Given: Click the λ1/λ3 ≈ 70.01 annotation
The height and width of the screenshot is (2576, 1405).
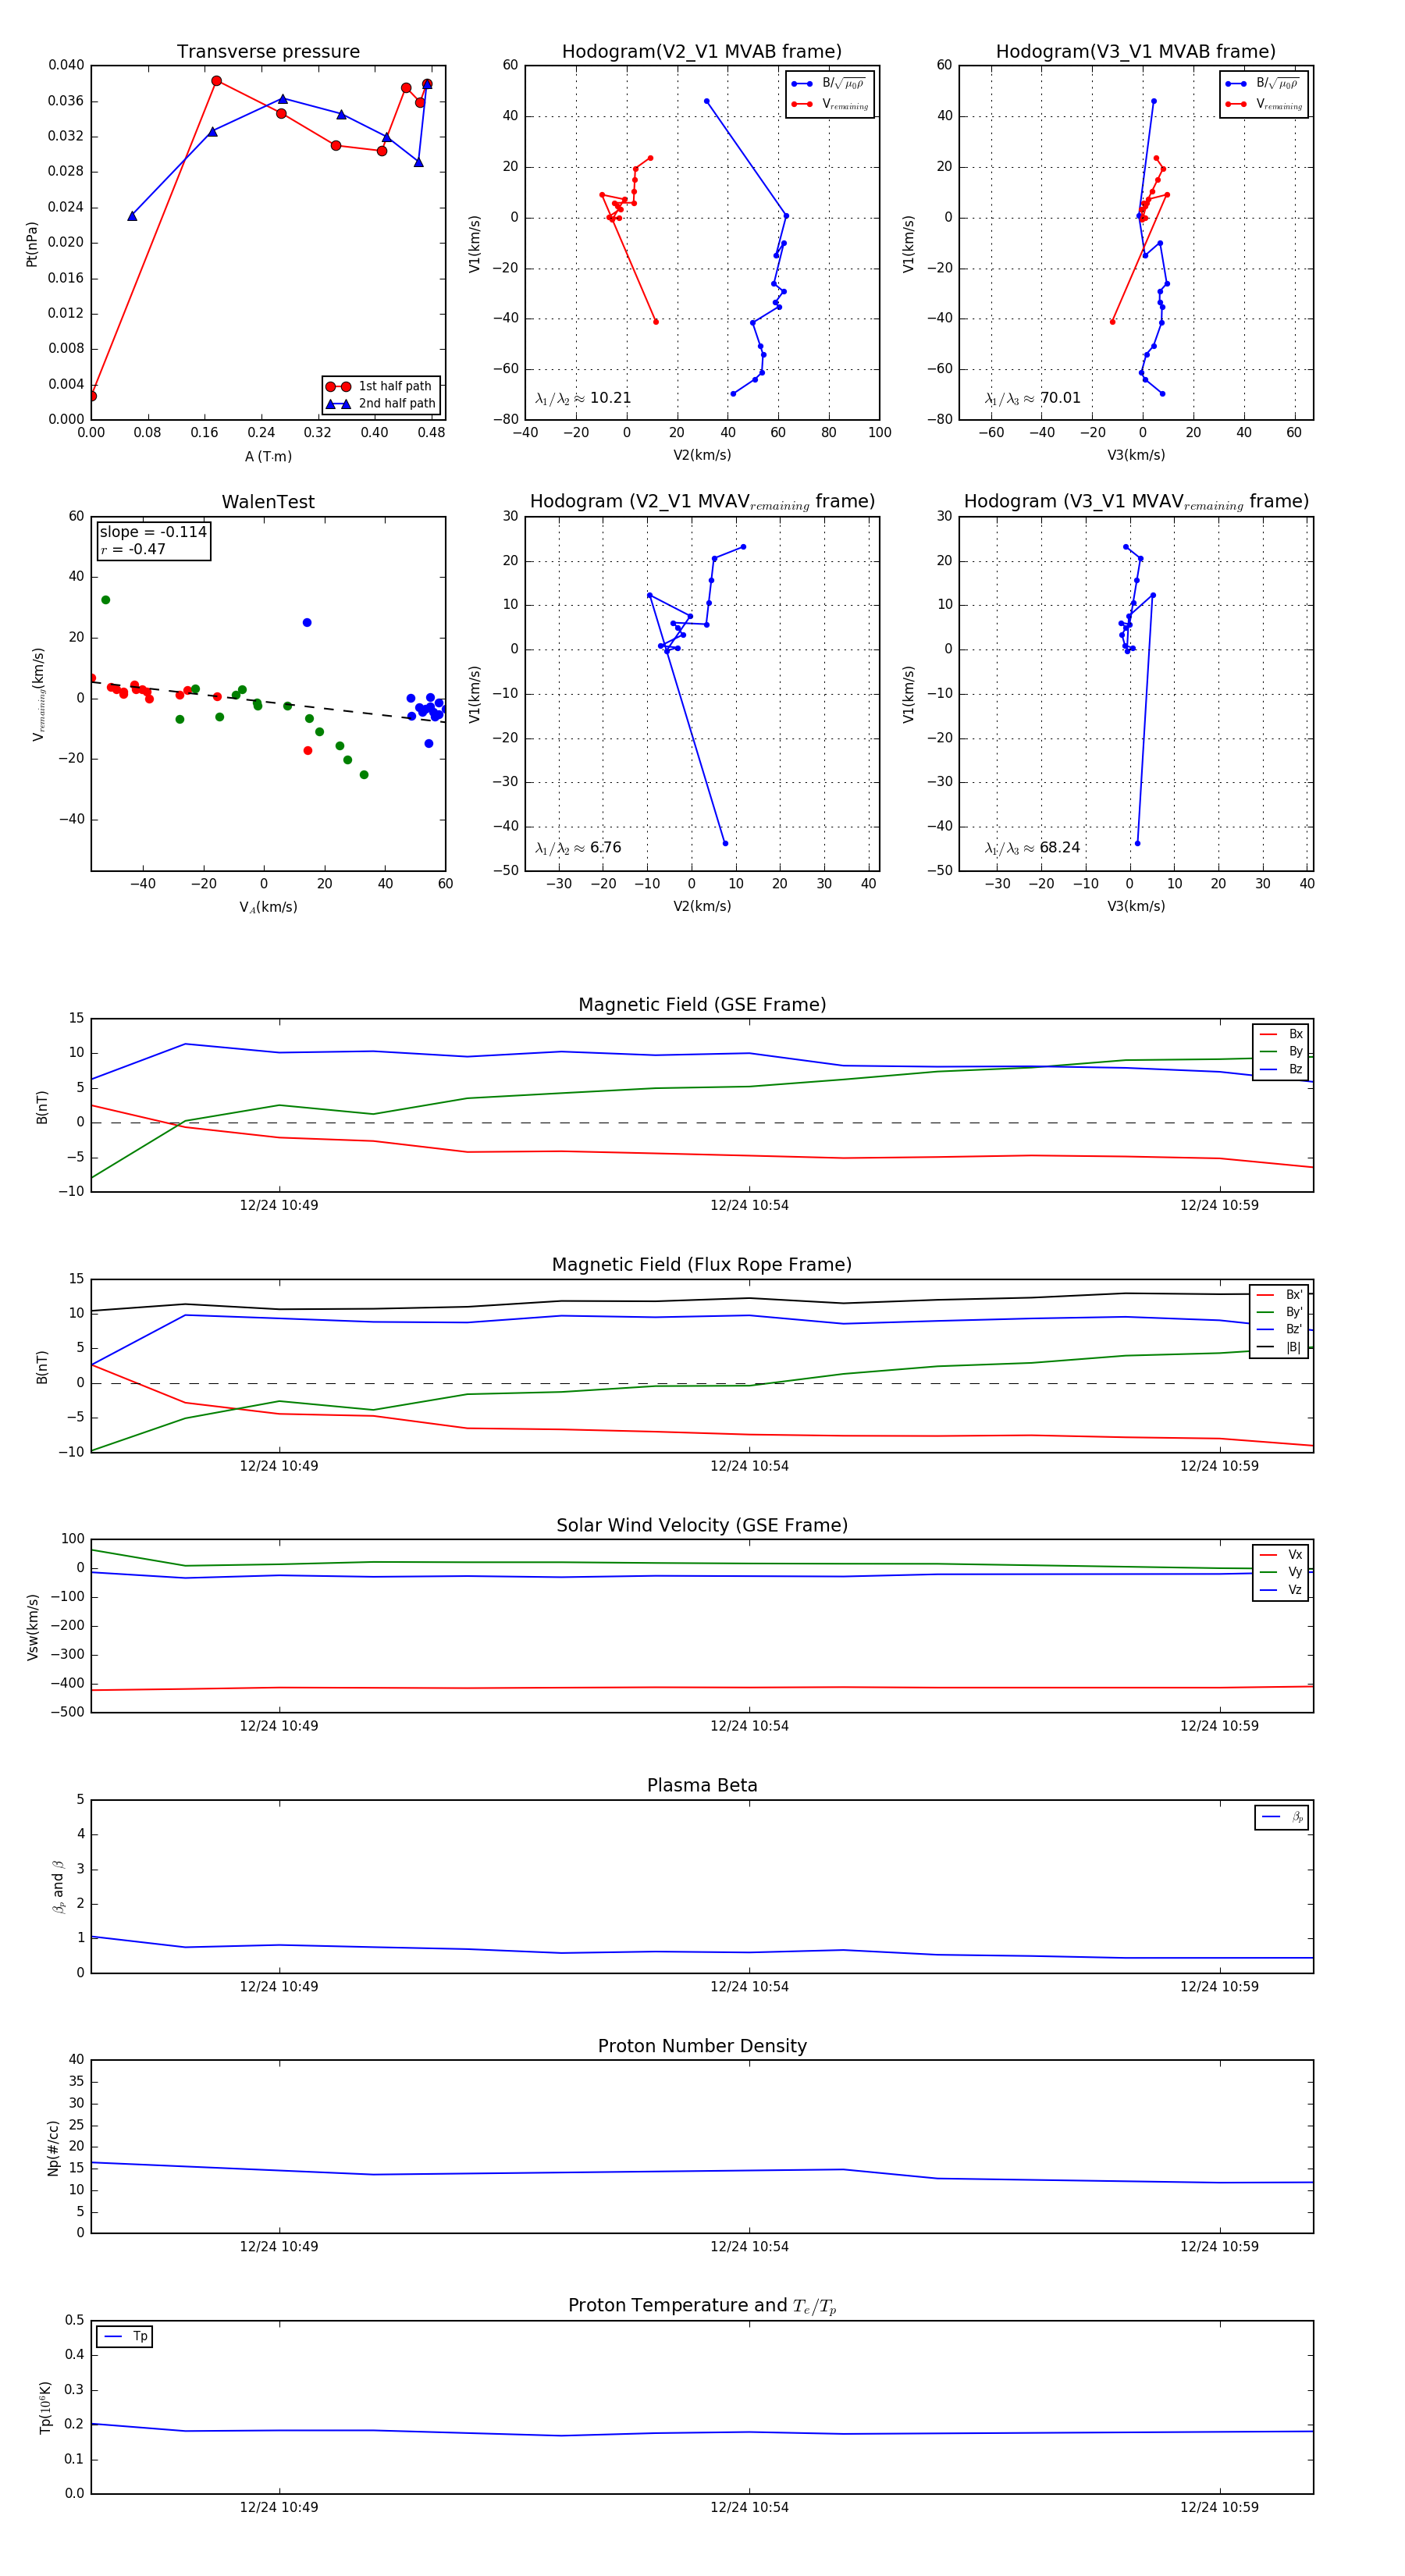Looking at the screenshot, I should (x=1033, y=398).
